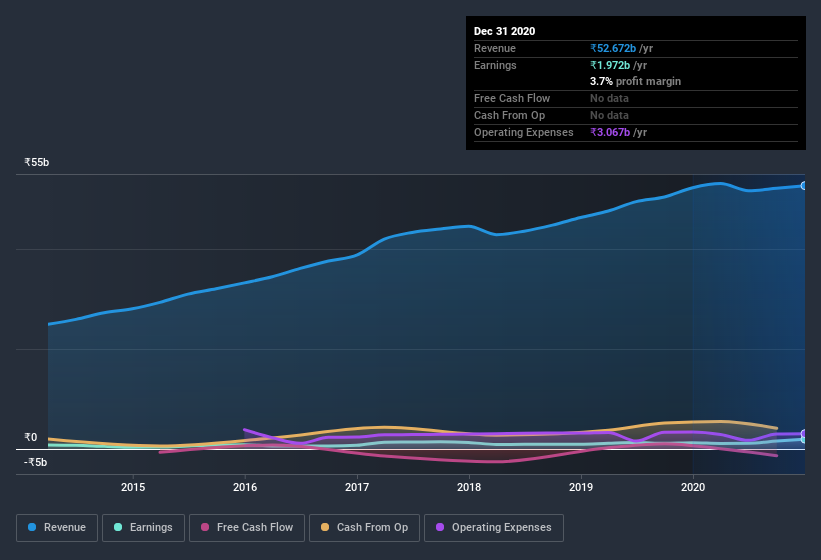Click the ₹1.972b earnings value
Screen dimensions: 821x560
click(610, 65)
